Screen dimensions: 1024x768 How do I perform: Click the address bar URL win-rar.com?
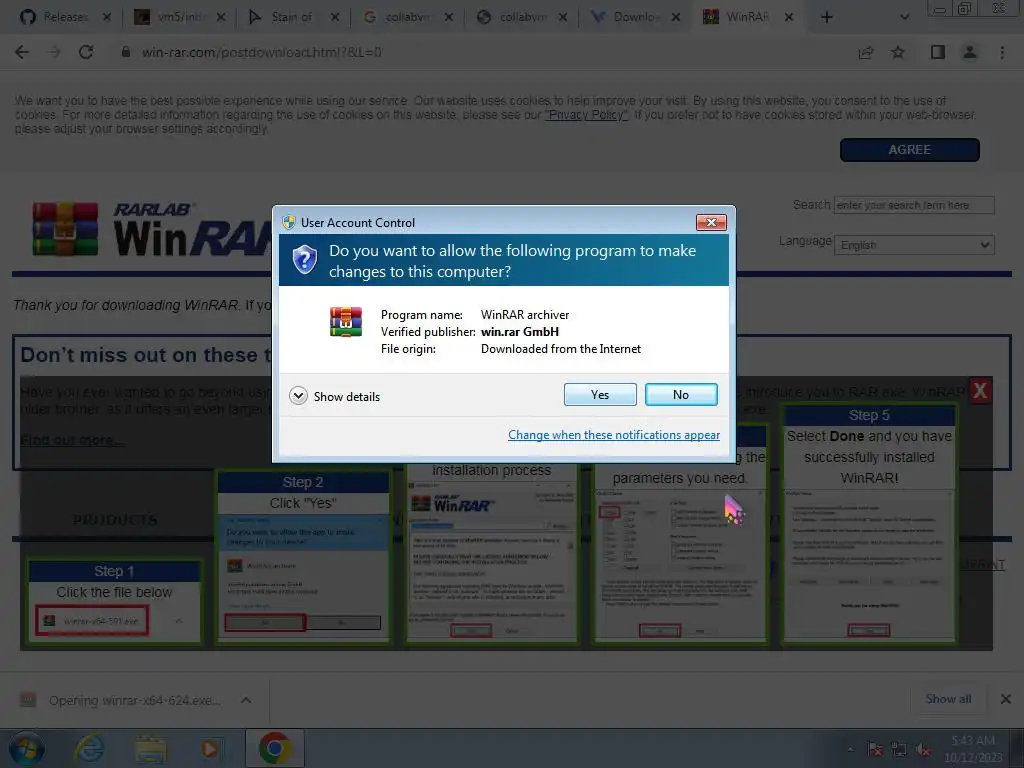coord(261,52)
